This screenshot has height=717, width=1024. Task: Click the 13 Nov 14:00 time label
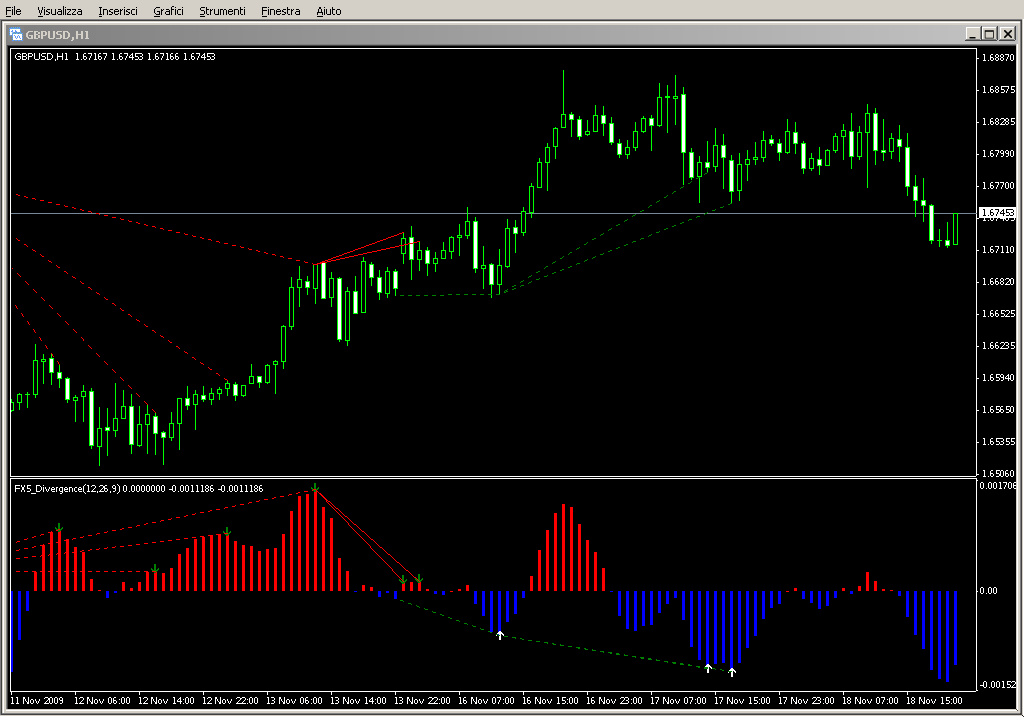point(358,700)
